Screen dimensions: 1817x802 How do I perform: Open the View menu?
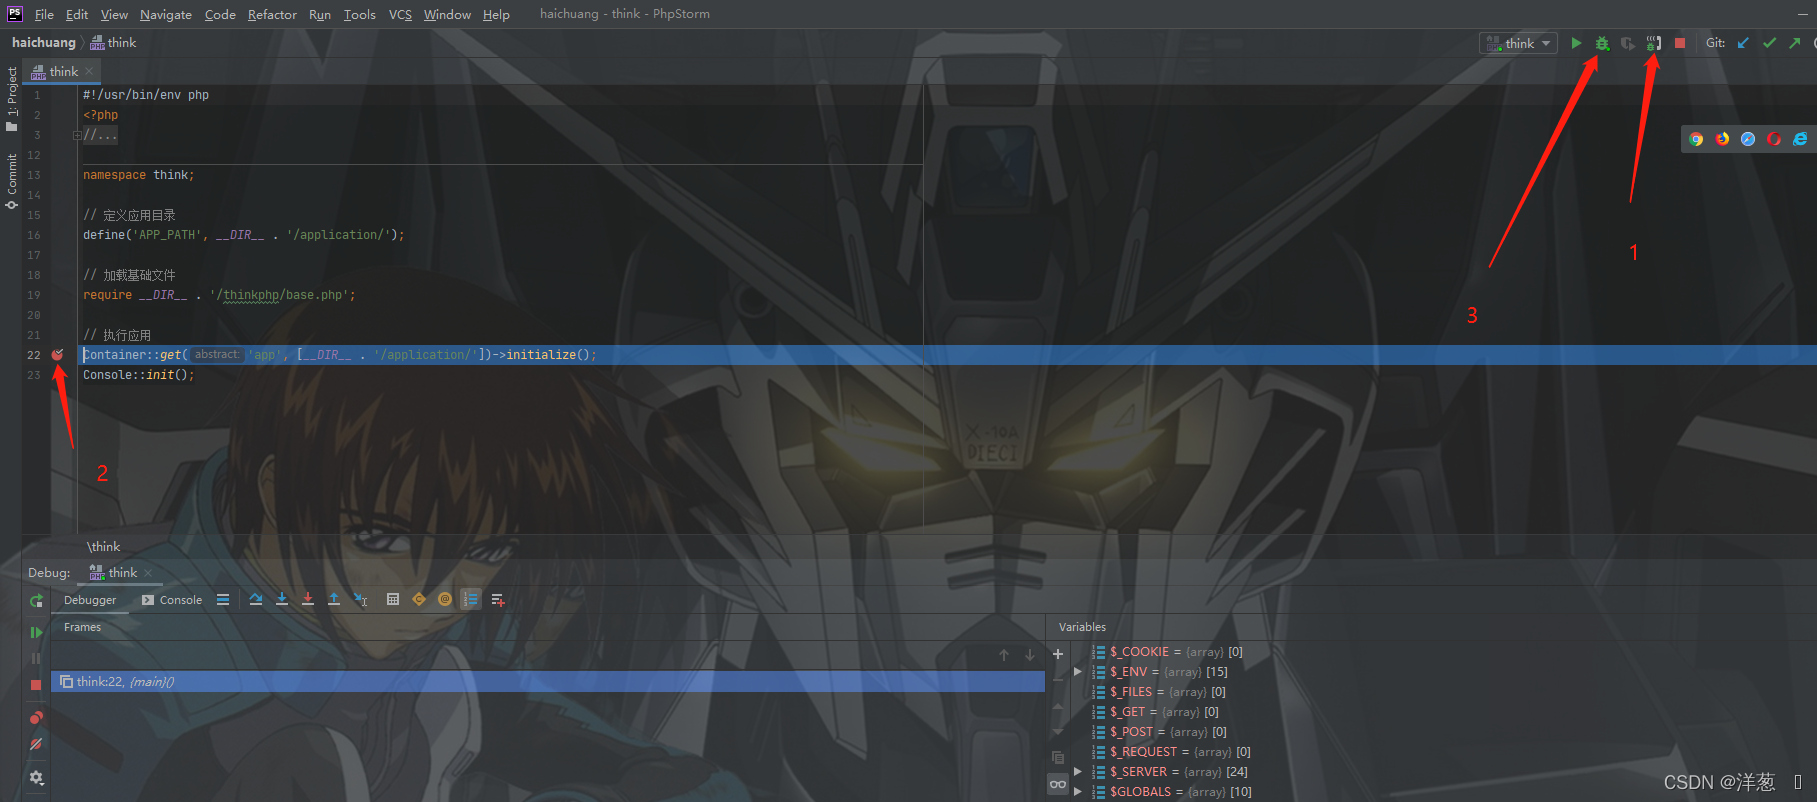pos(114,14)
